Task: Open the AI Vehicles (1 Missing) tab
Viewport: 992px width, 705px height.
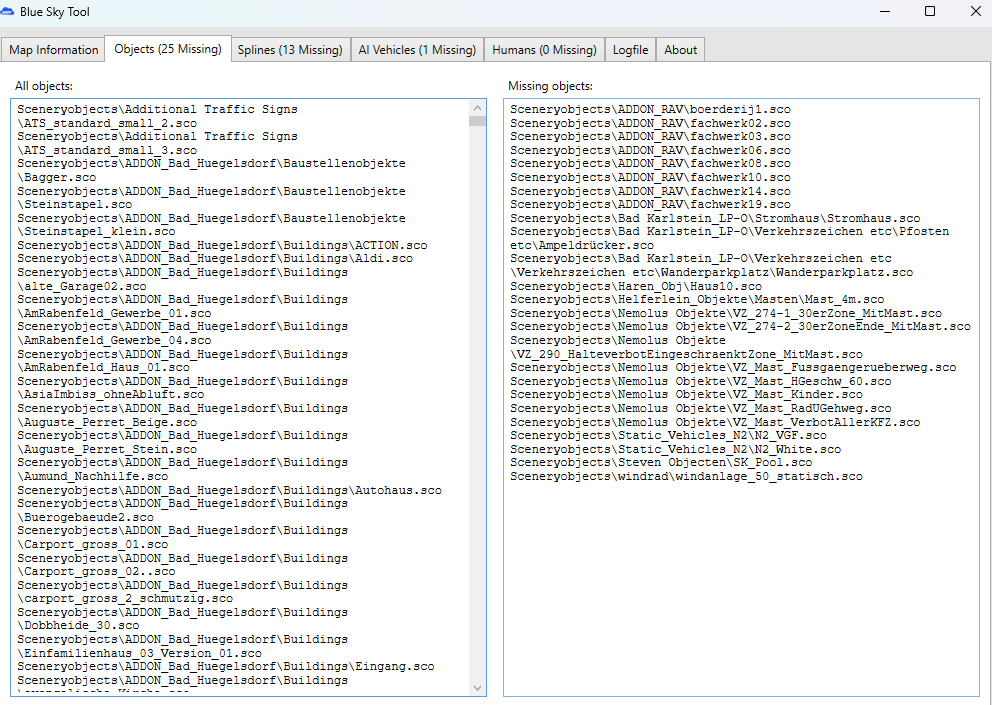Action: pos(417,50)
